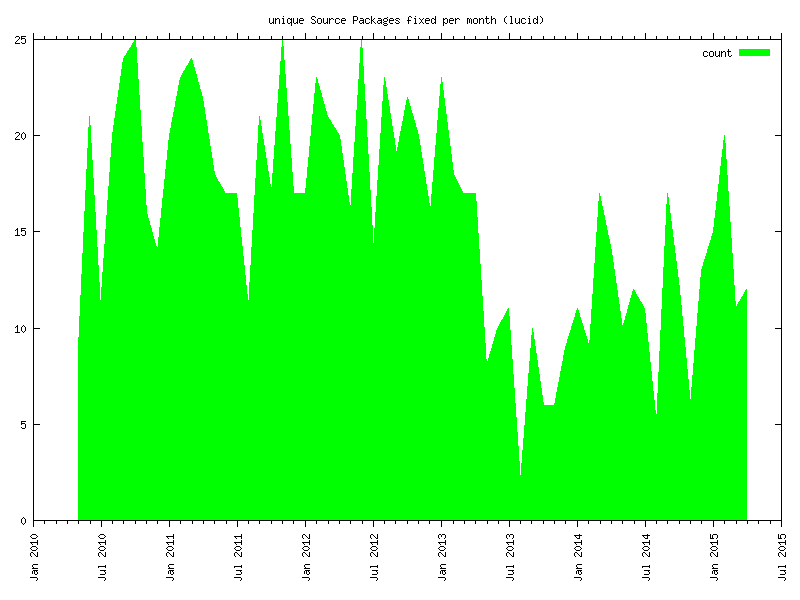Click the 'Jul 2015' x-axis label

click(782, 557)
